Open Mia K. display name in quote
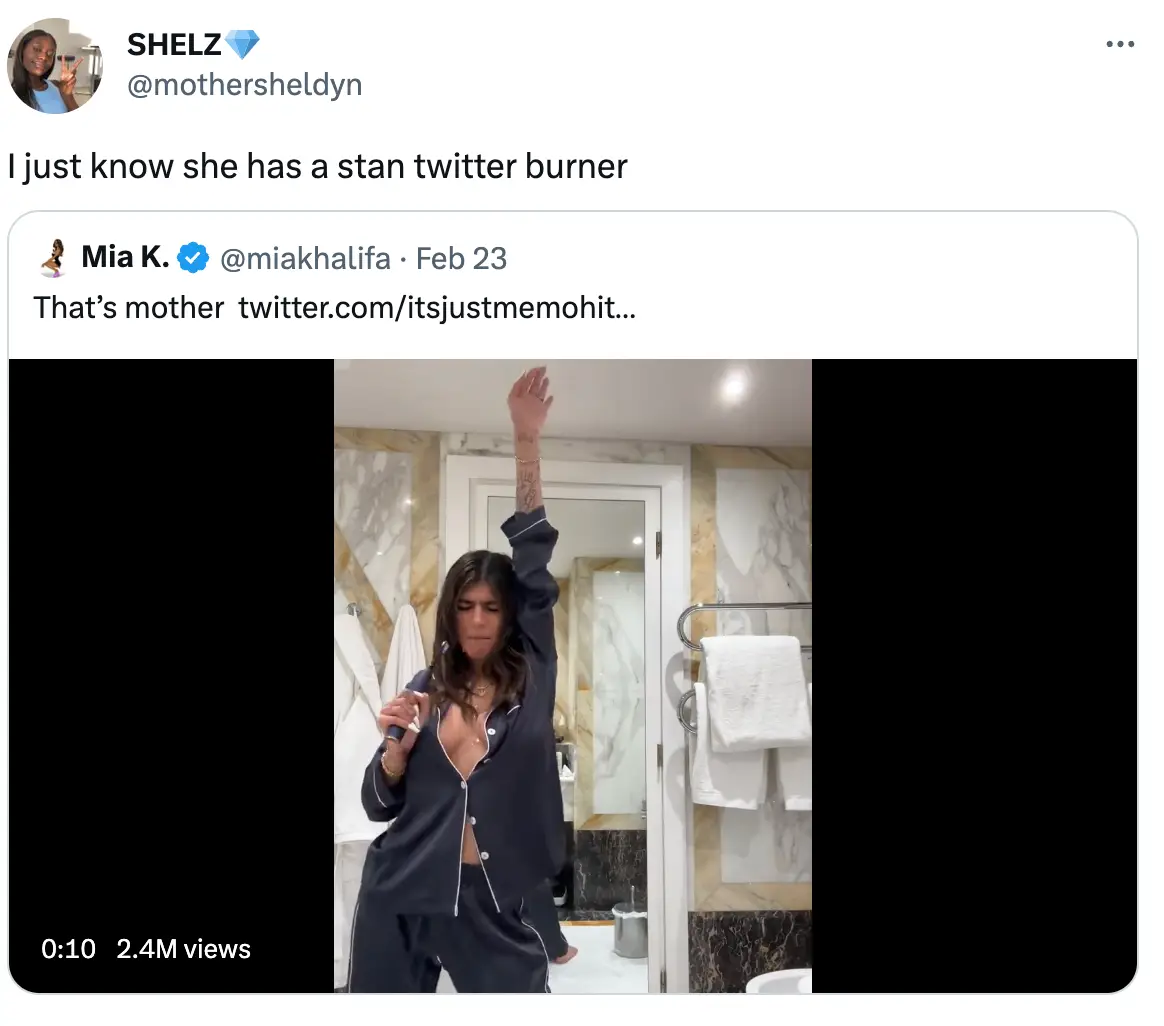 (125, 258)
